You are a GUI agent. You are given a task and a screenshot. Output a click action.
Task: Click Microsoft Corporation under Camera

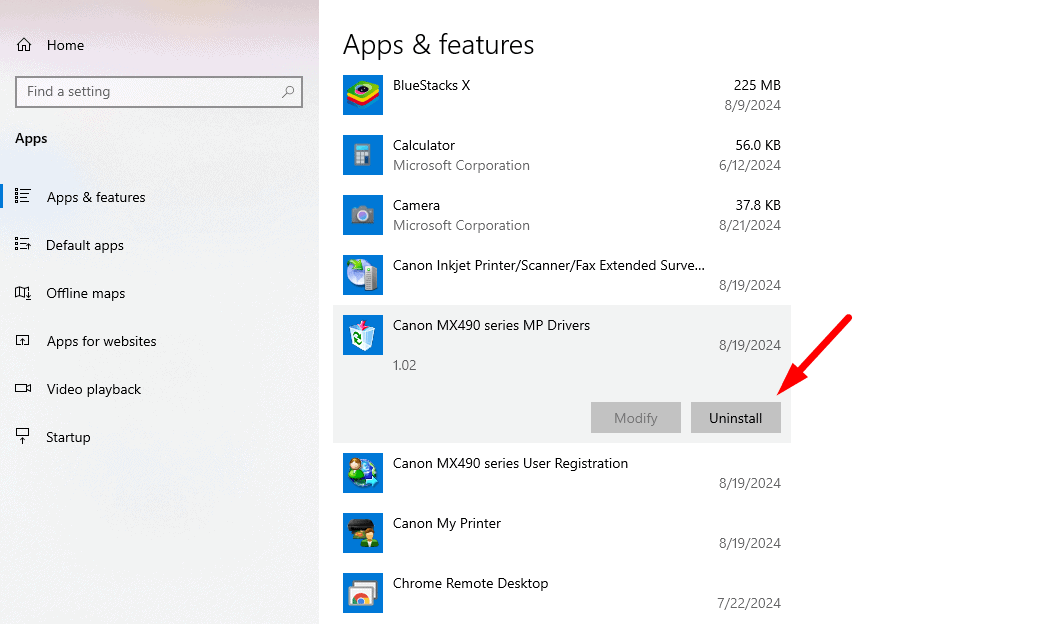[461, 226]
